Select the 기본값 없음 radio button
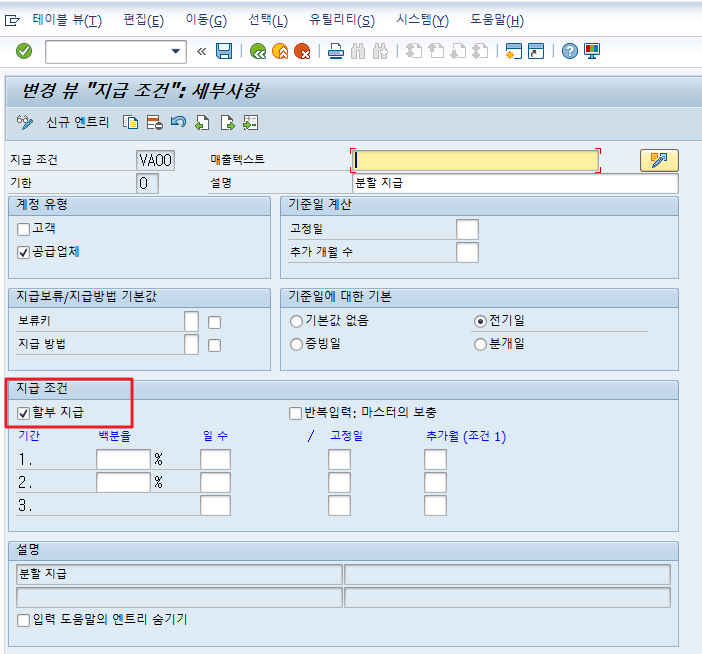The width and height of the screenshot is (702, 654). tap(296, 321)
